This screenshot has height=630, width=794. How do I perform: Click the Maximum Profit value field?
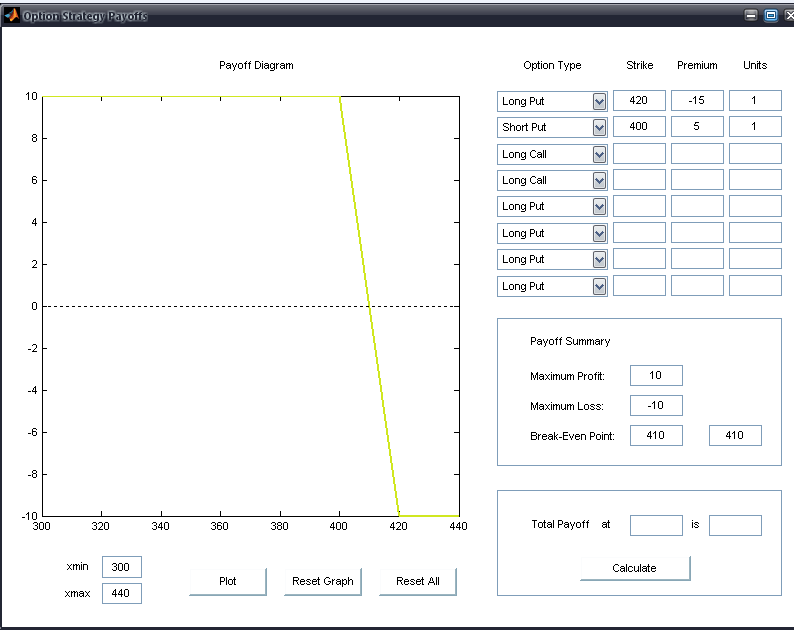656,375
